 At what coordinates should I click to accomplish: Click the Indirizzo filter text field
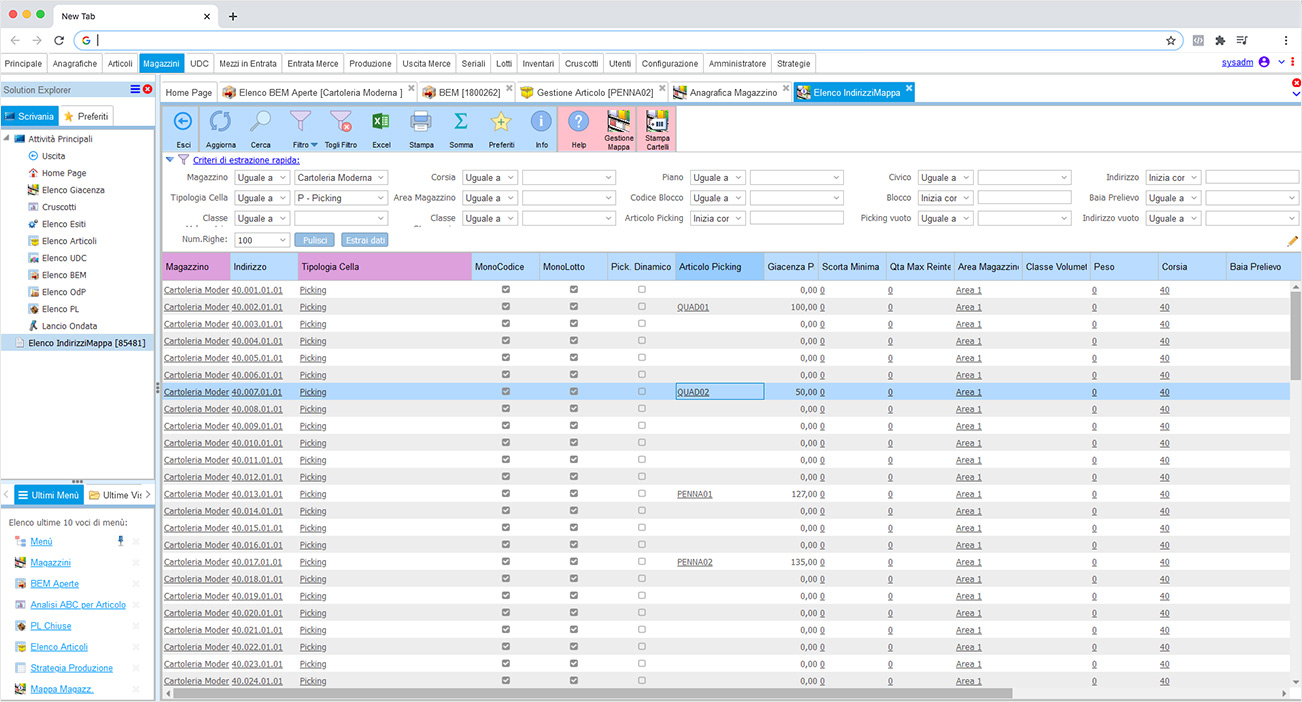pos(1252,178)
